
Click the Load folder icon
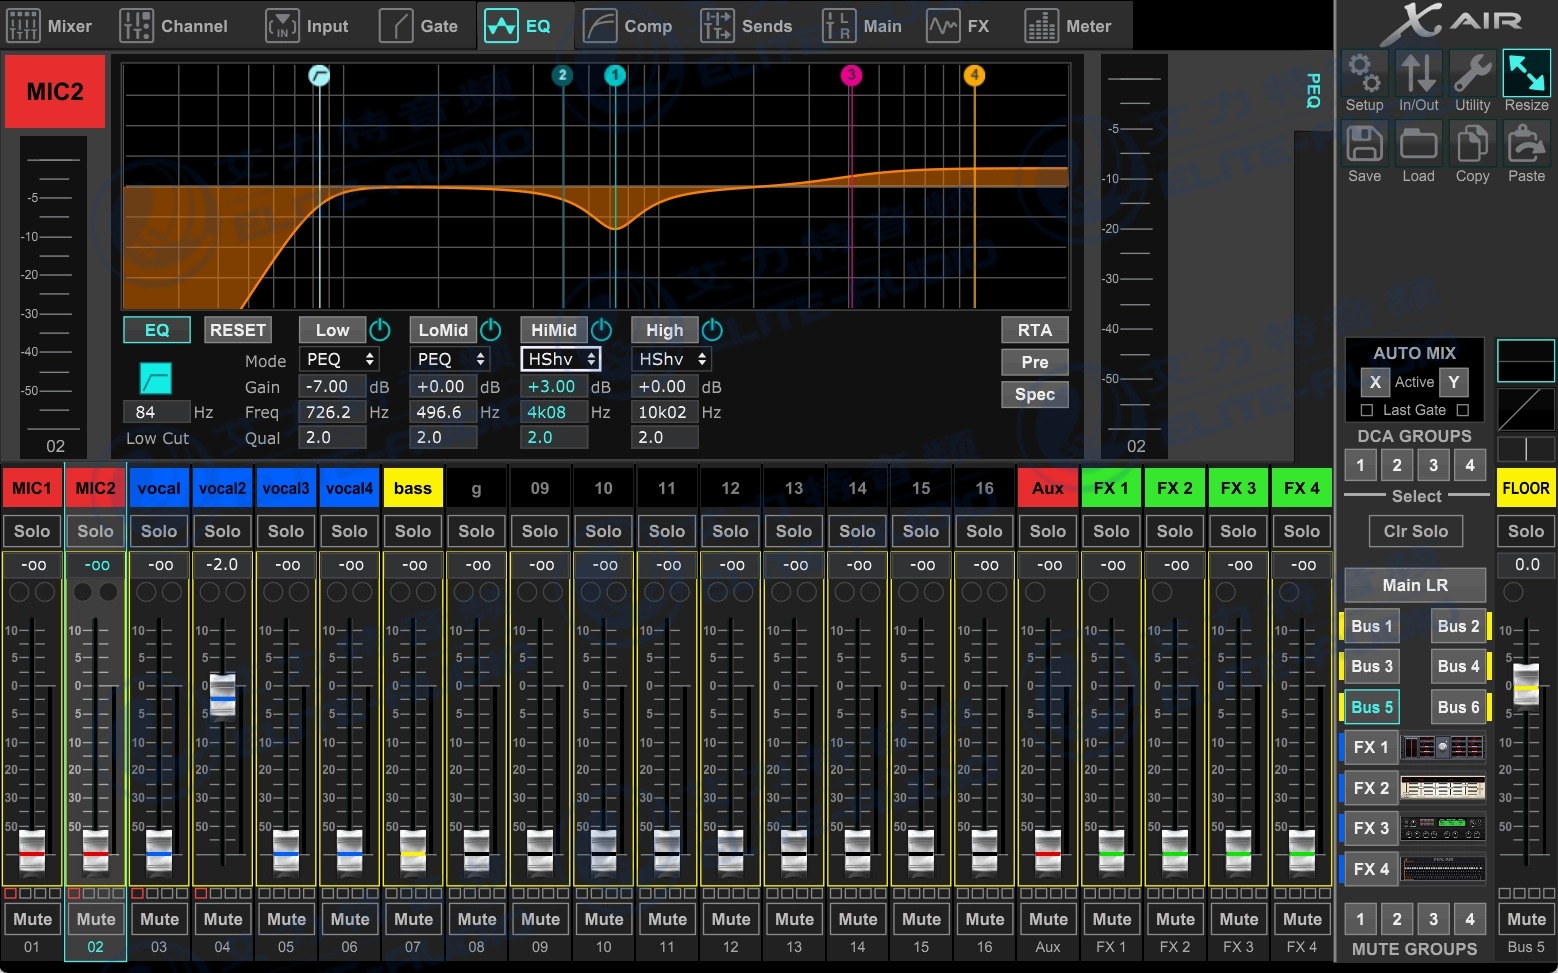[x=1418, y=145]
